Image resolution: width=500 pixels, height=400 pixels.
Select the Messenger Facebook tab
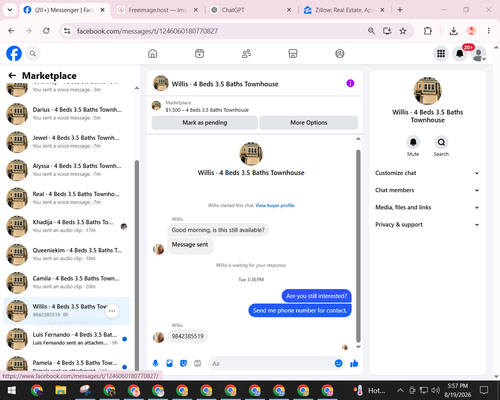tap(64, 10)
